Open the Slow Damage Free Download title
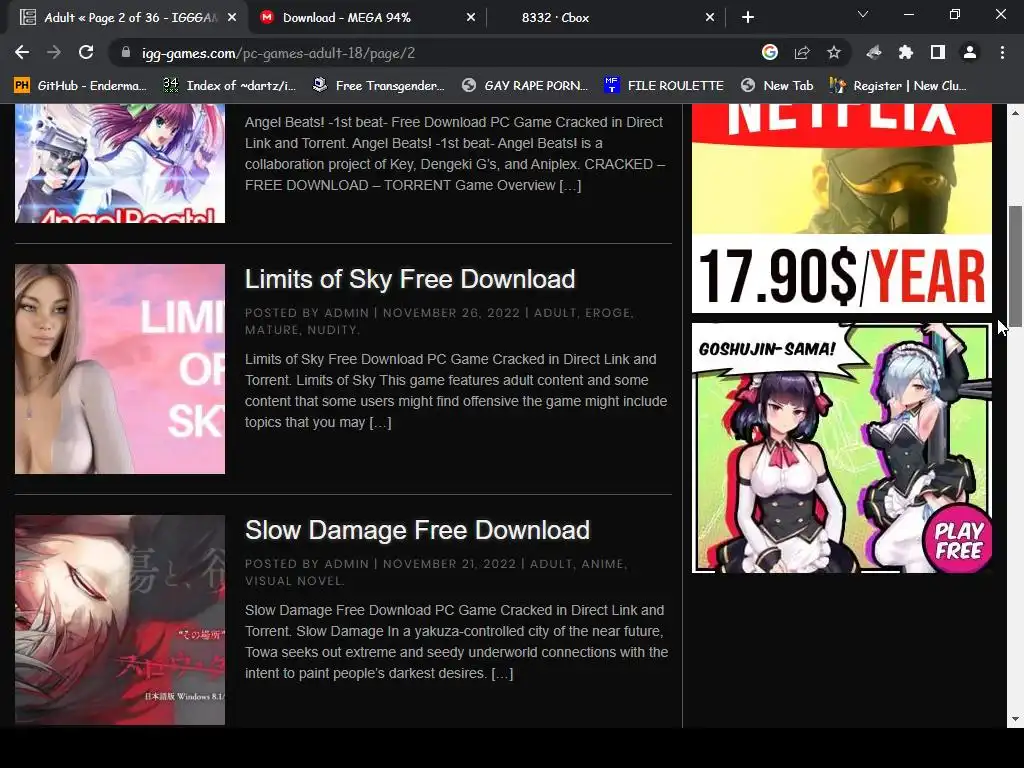The width and height of the screenshot is (1024, 768). click(417, 530)
